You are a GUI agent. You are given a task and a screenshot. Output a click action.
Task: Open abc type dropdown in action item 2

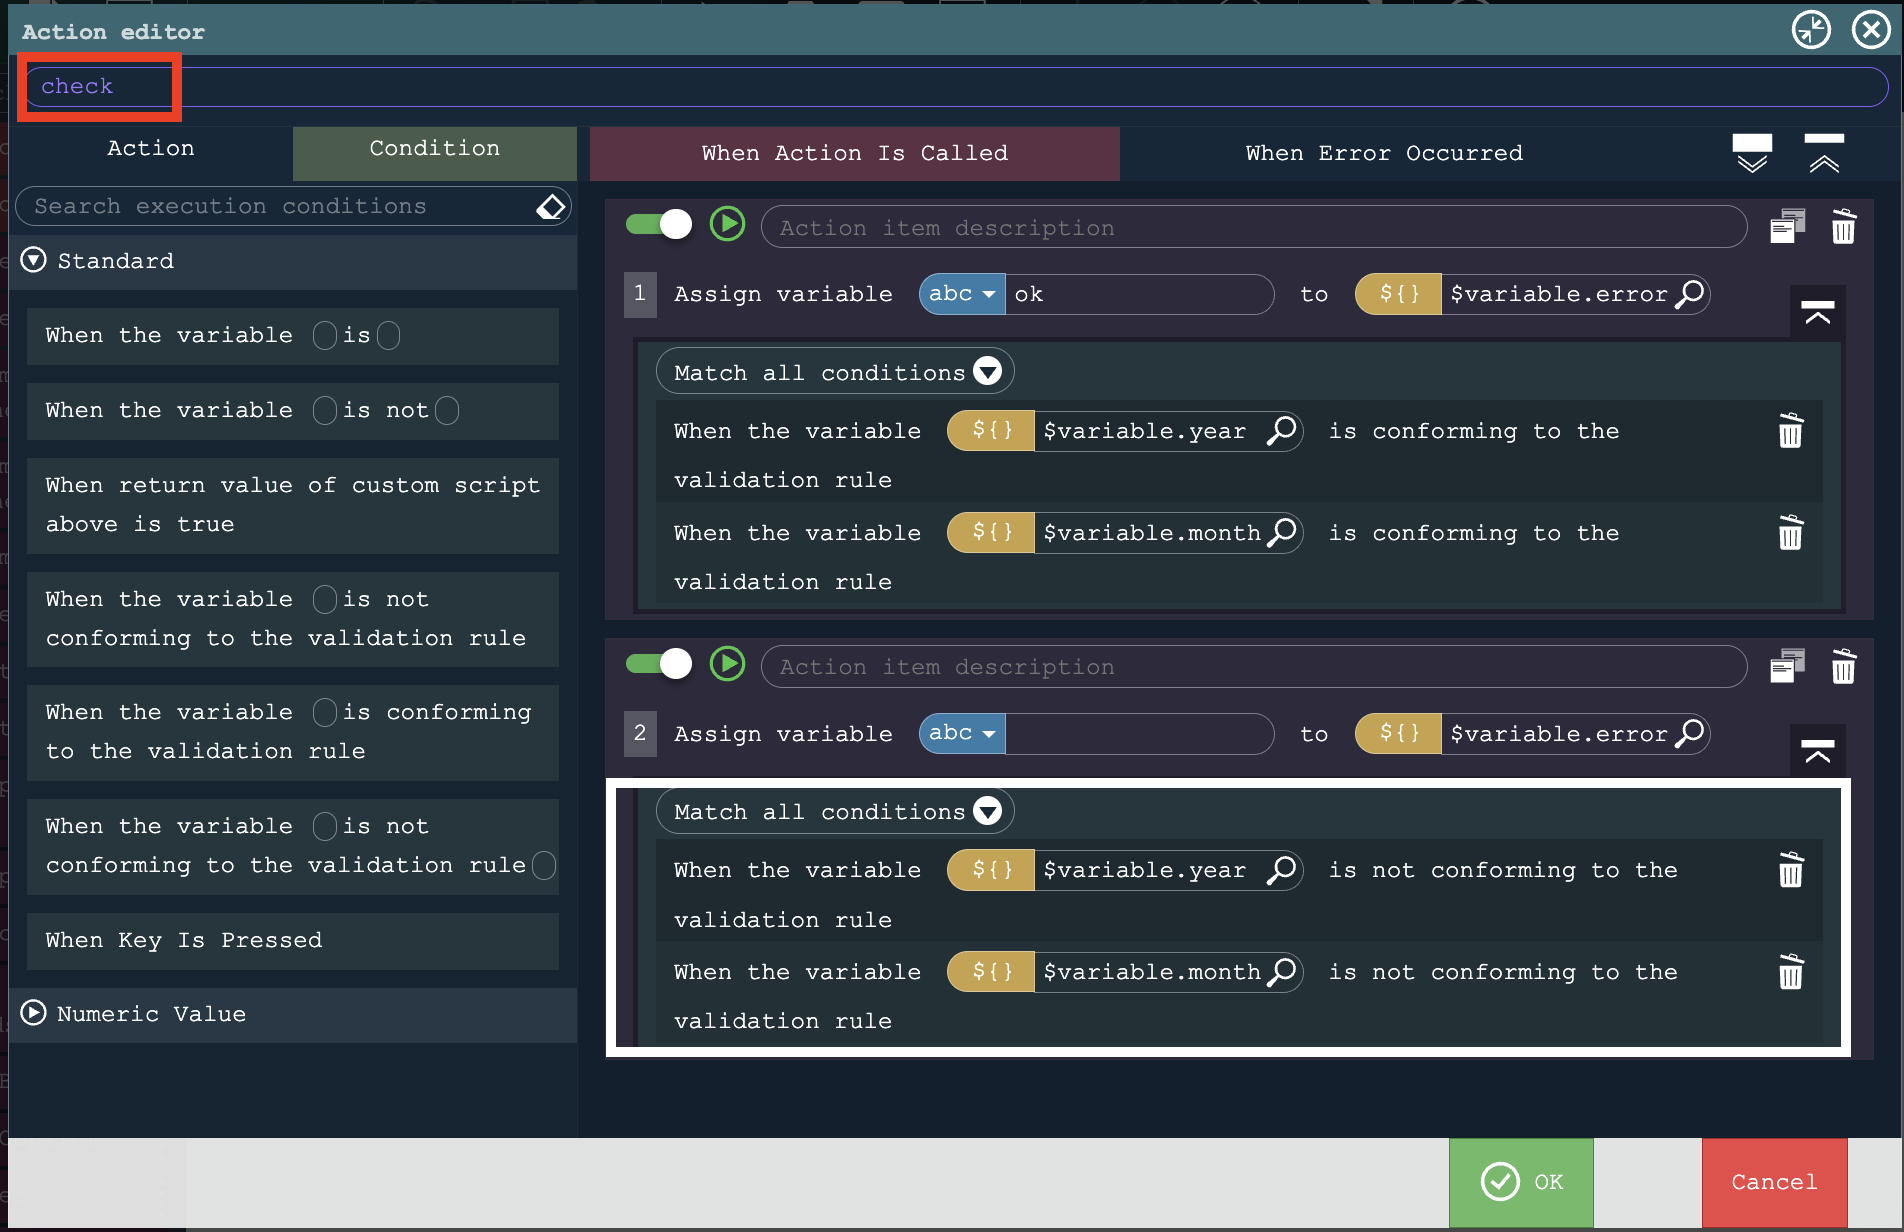click(961, 734)
